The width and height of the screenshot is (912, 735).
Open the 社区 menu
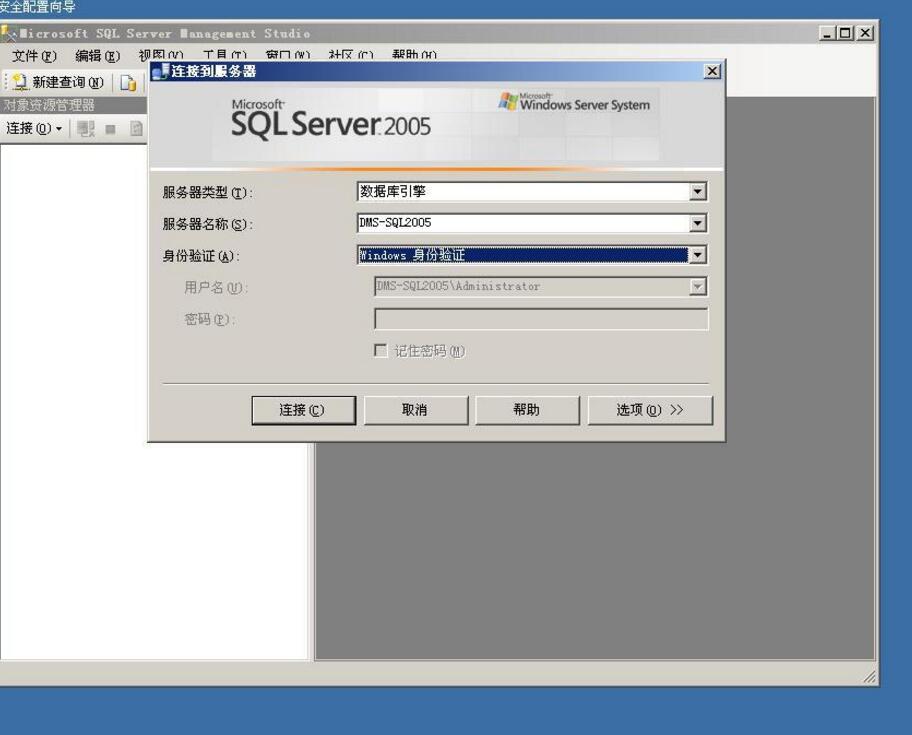[350, 56]
